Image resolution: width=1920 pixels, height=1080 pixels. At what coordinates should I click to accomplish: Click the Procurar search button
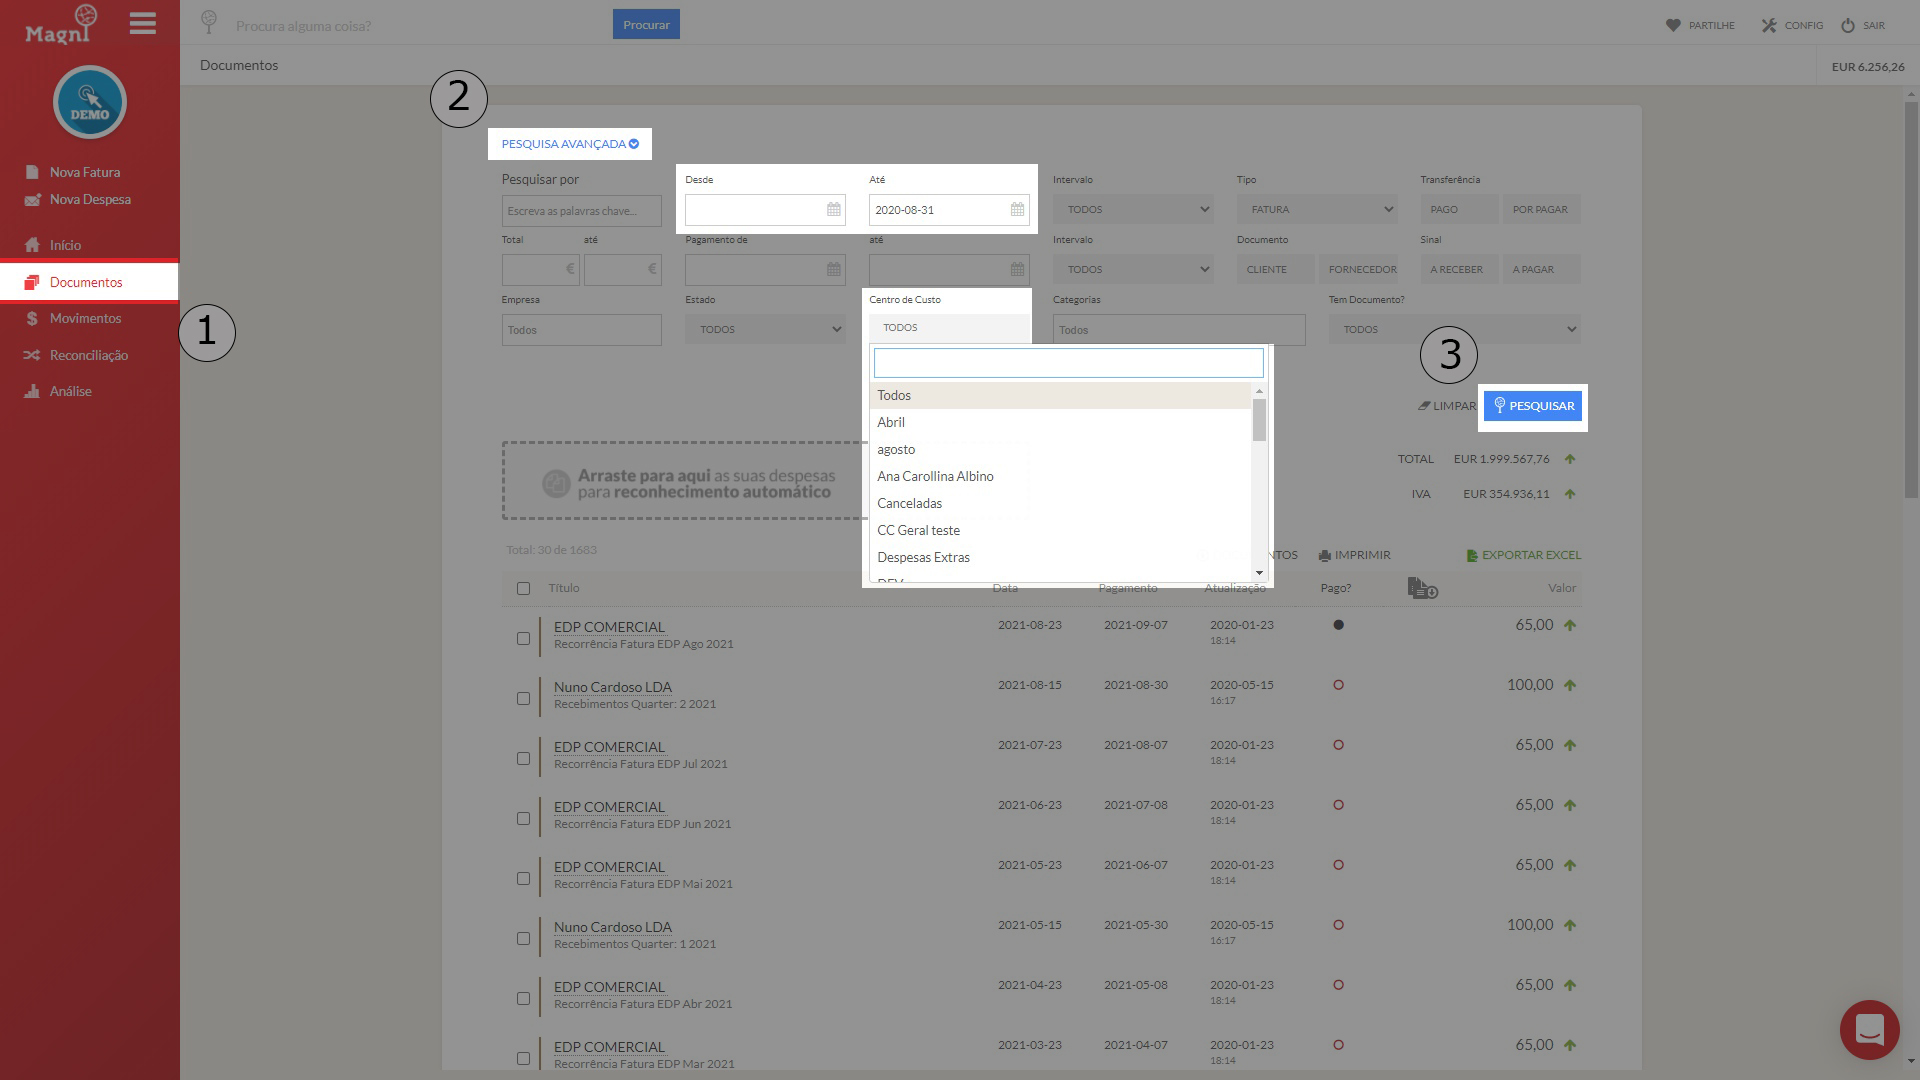click(646, 25)
